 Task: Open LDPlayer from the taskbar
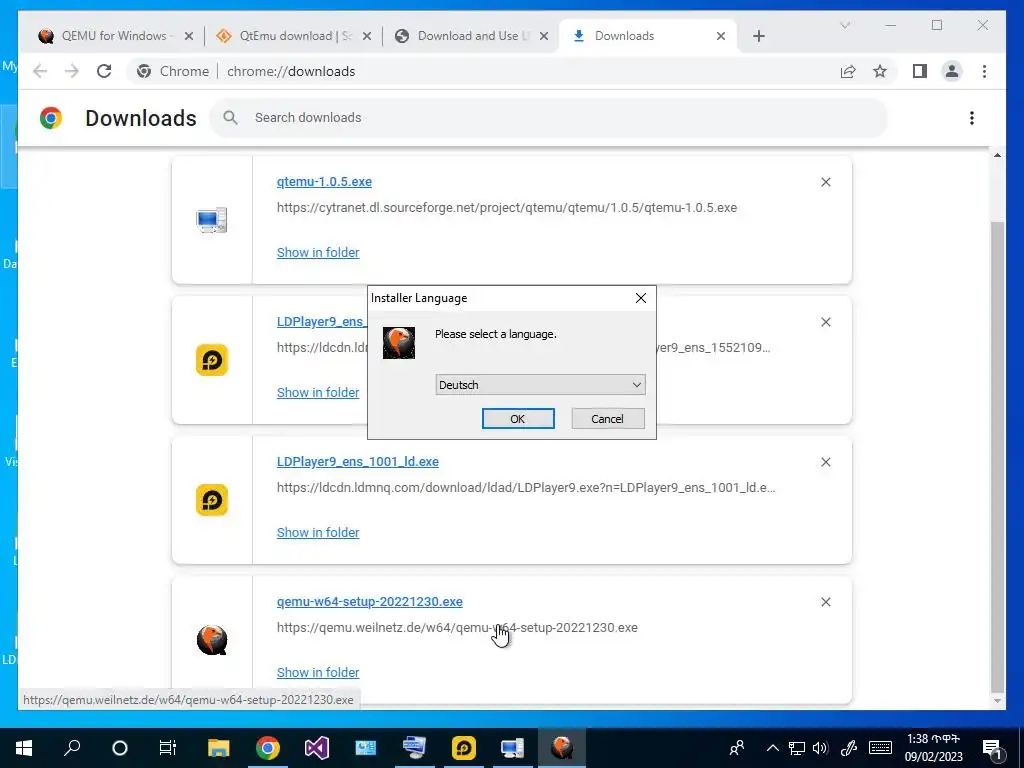(x=463, y=748)
